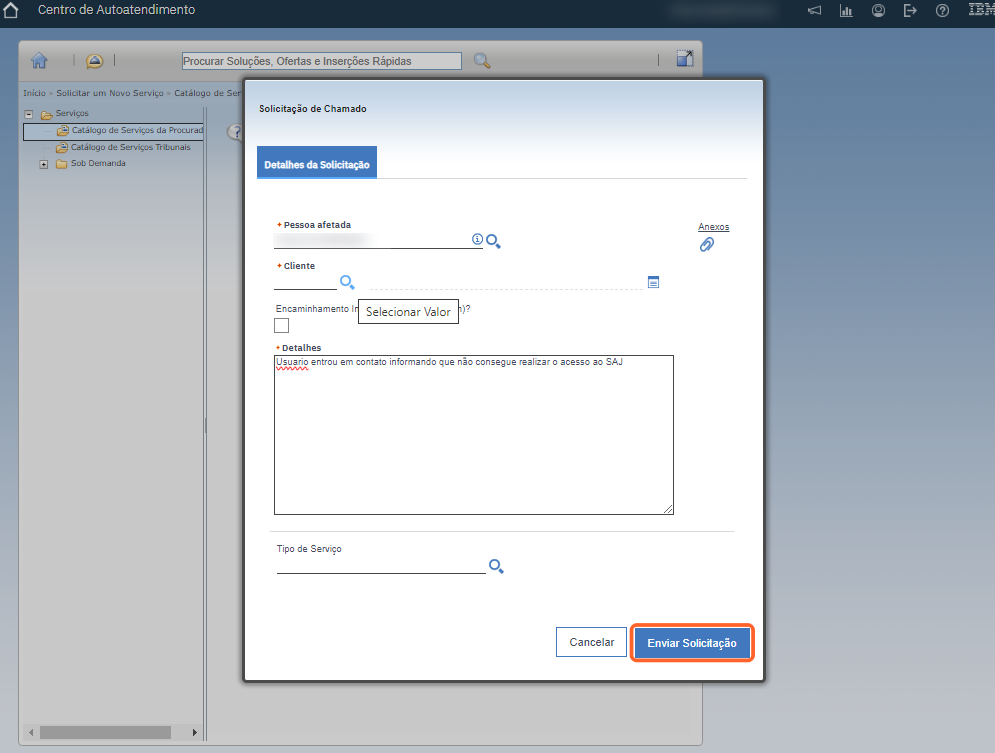Open lookup for Pessoa afetada field

pyautogui.click(x=493, y=241)
